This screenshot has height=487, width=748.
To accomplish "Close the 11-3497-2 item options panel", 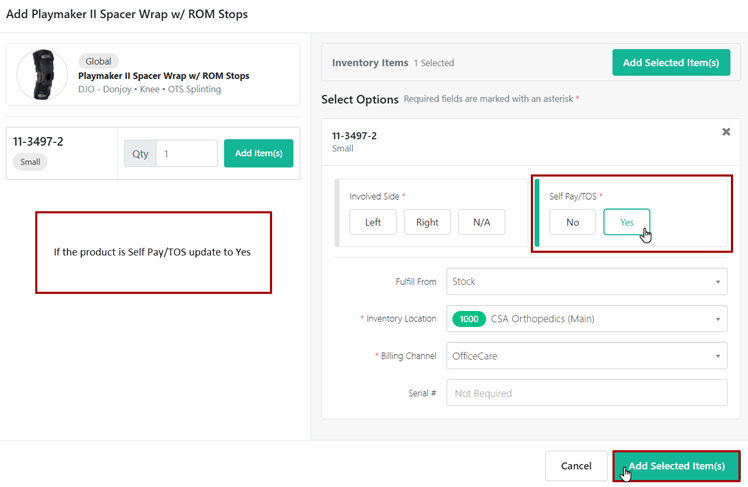I will pyautogui.click(x=726, y=132).
